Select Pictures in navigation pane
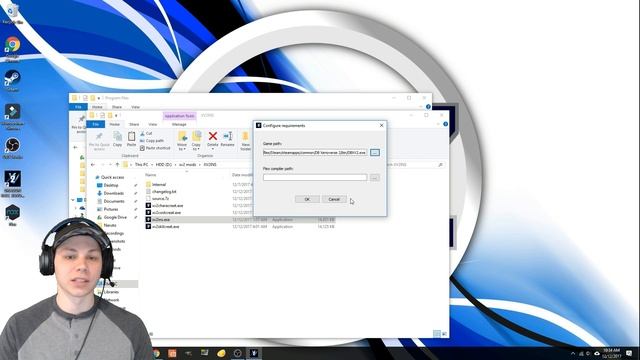 click(x=111, y=209)
